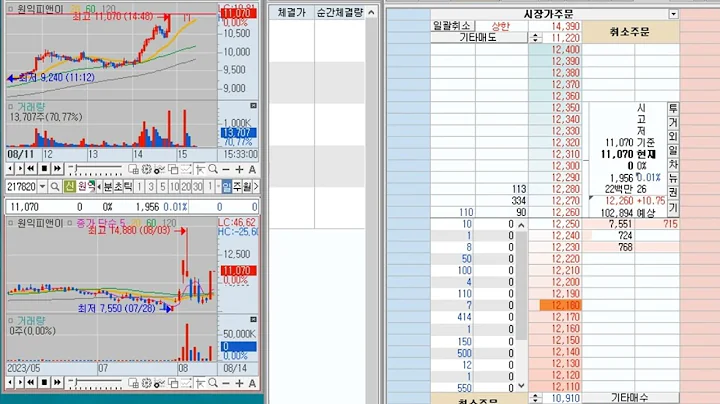This screenshot has width=720, height=404.
Task: Select 주 weekly chart period
Action: [237, 186]
